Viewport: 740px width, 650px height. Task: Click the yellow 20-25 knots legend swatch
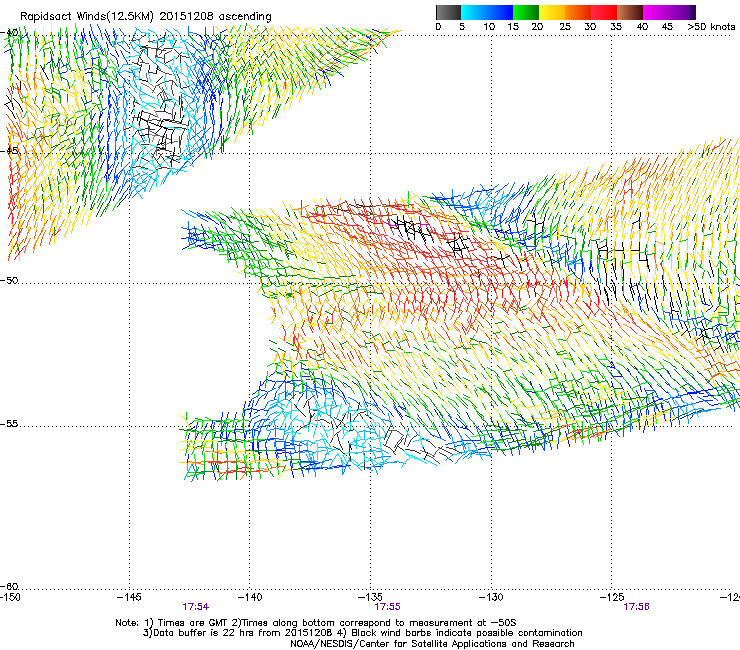[552, 12]
